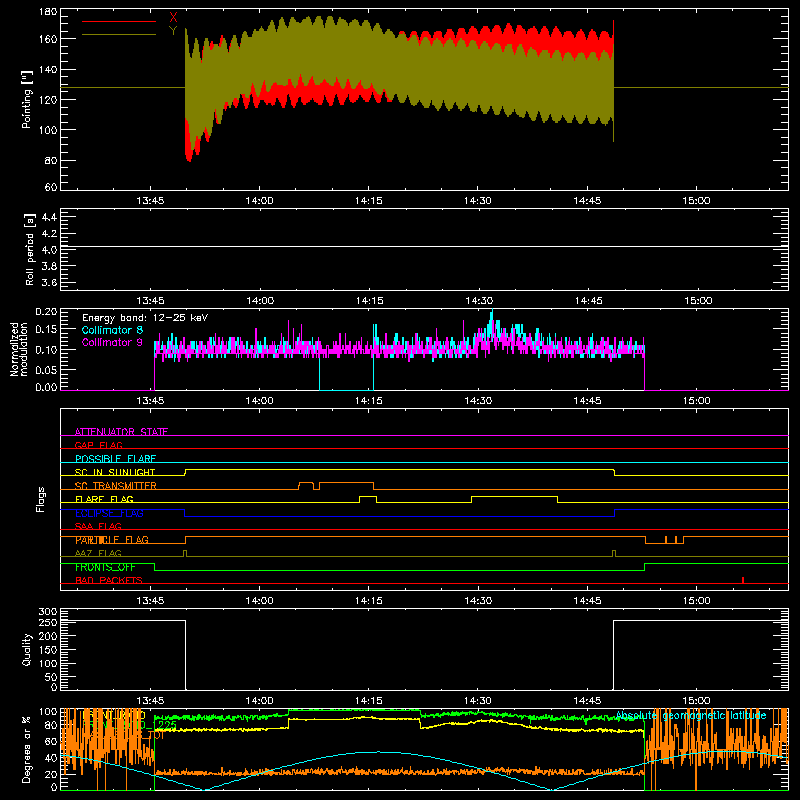Image resolution: width=800 pixels, height=800 pixels.
Task: Select the "Energy band: 12-25 keV" label
Action: 145,318
